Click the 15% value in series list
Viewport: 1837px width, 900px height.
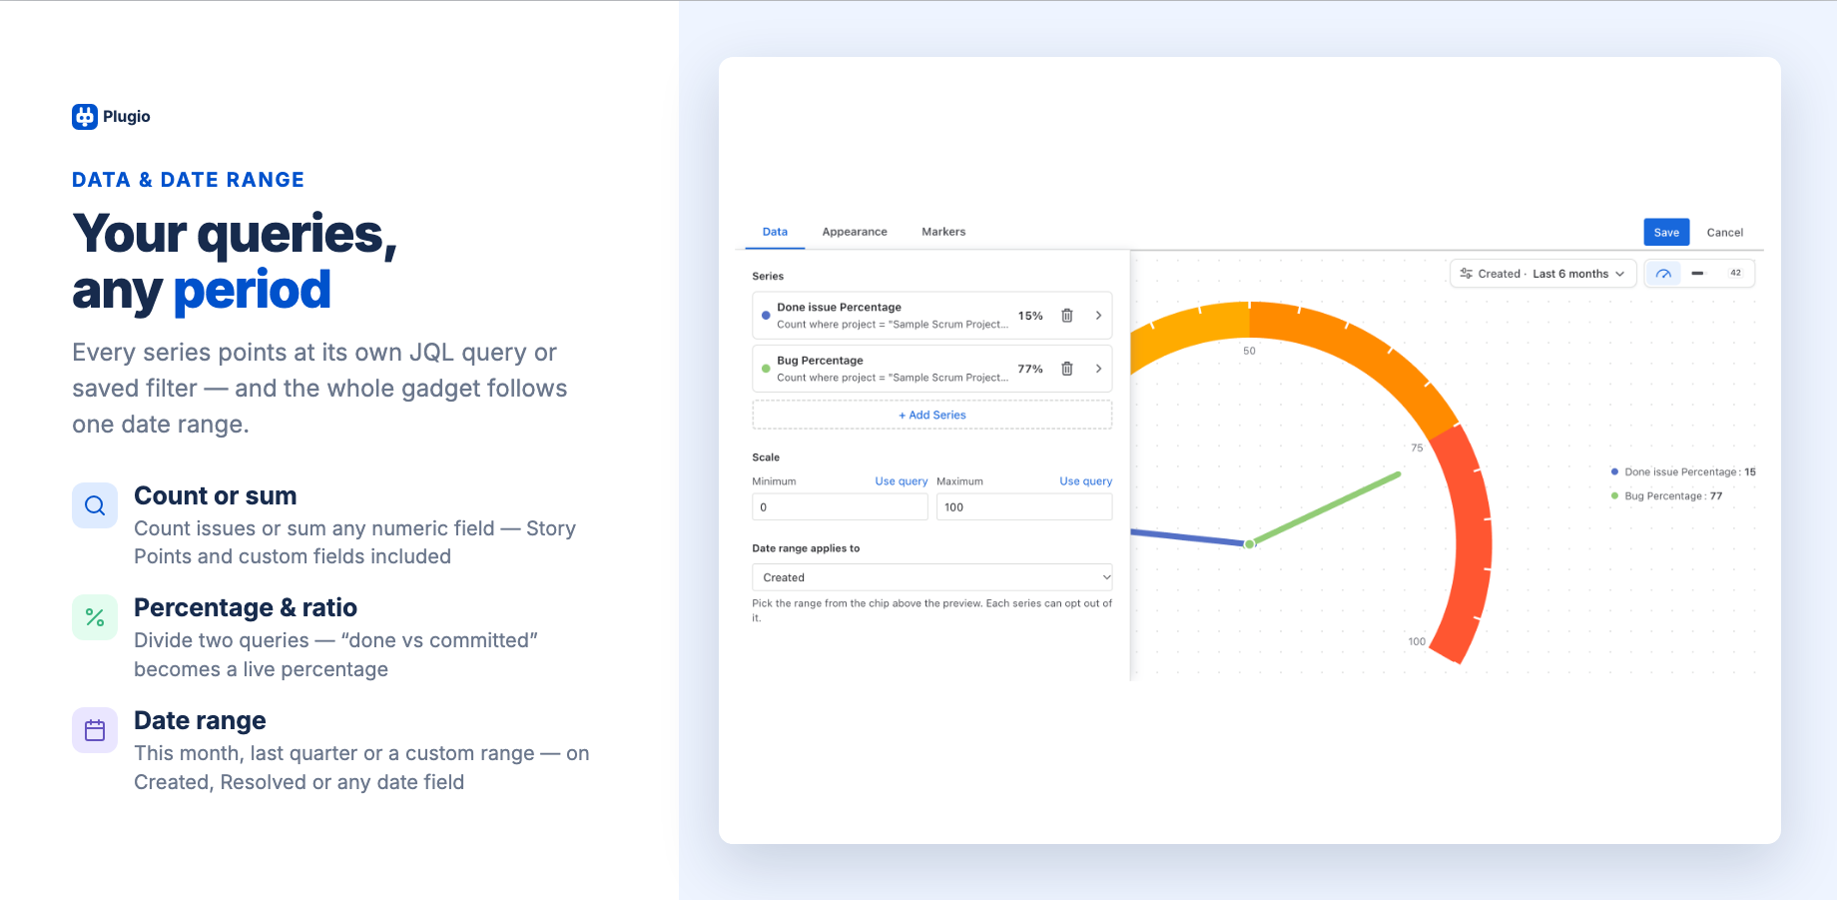pos(1030,316)
